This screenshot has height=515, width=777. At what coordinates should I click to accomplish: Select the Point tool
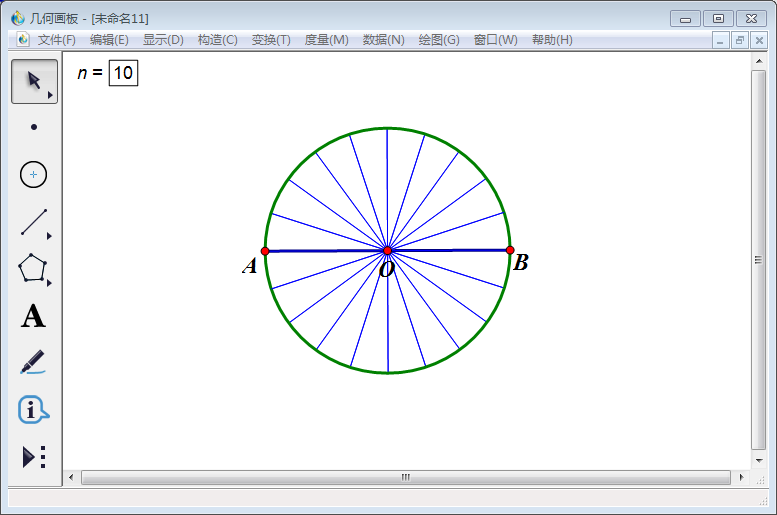[x=34, y=128]
